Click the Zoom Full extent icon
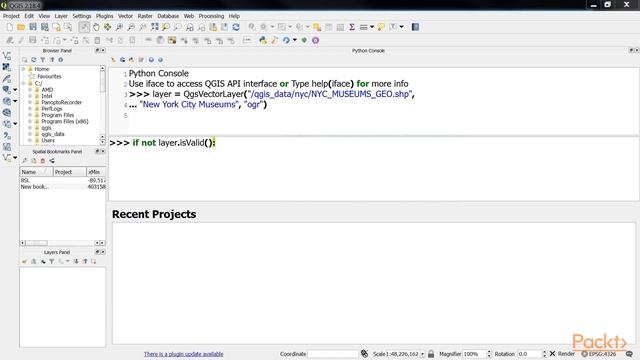This screenshot has height=360, width=640. (x=154, y=27)
